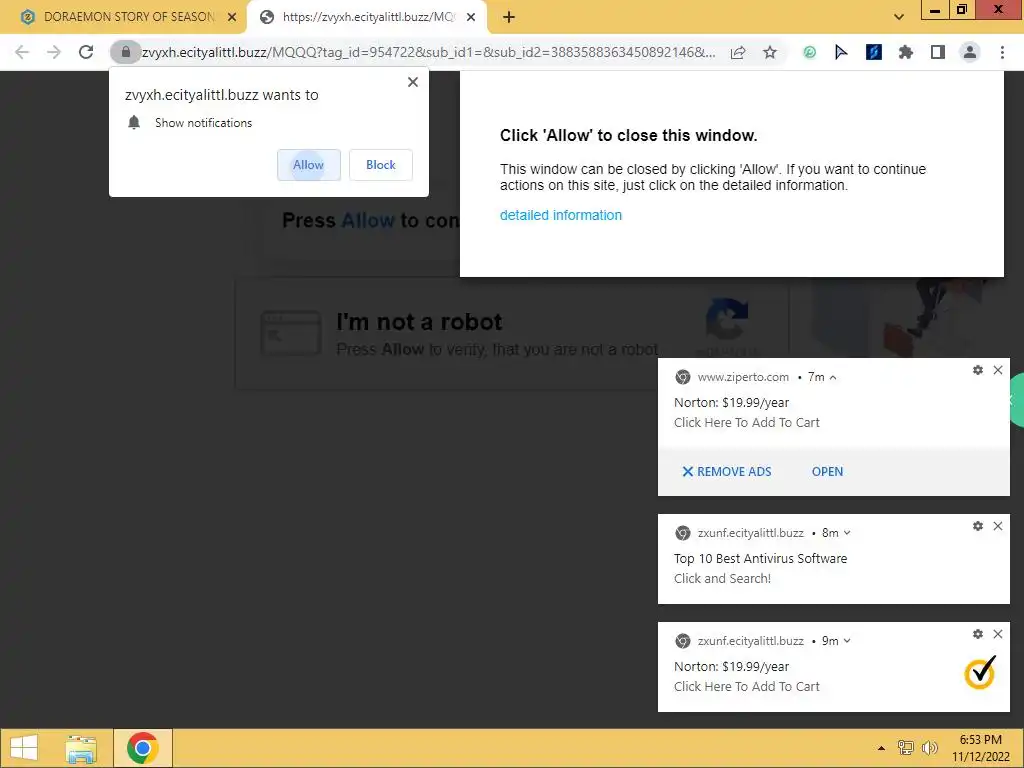Click REMOVE ADS in ziperto notification
1024x768 pixels.
click(x=727, y=472)
